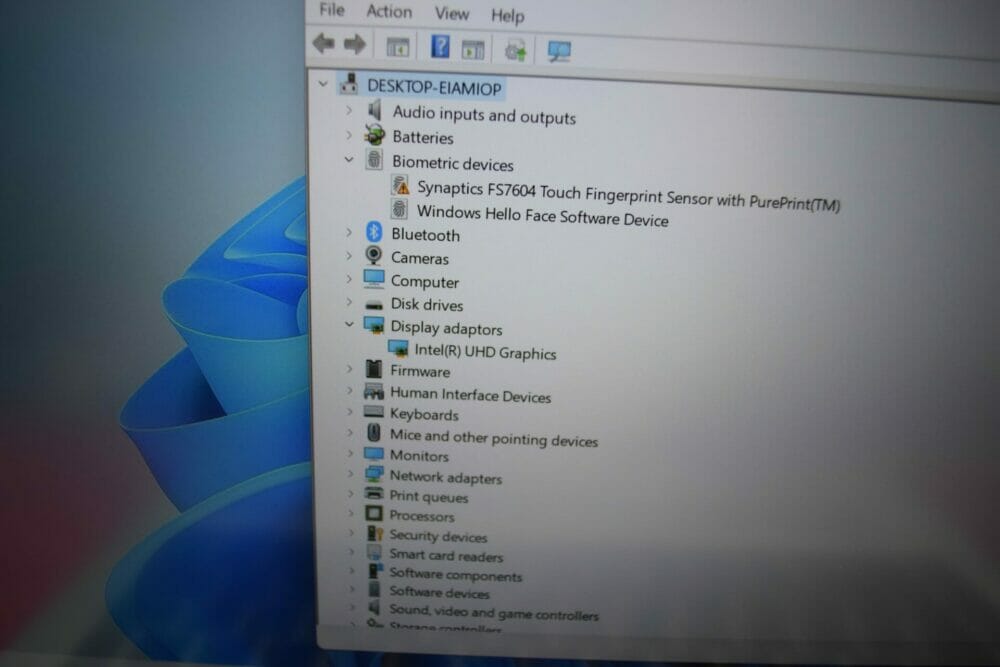Expand the Cameras category

point(349,256)
